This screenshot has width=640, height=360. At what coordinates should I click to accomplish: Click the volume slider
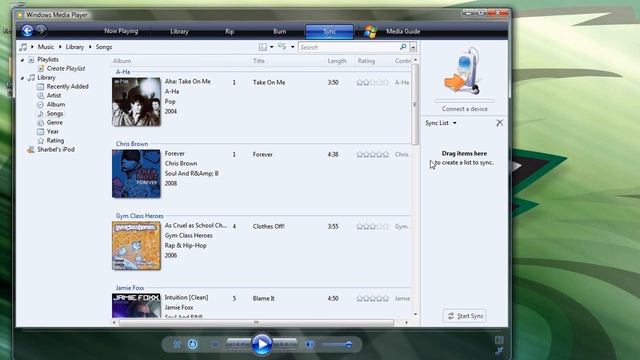coord(337,344)
